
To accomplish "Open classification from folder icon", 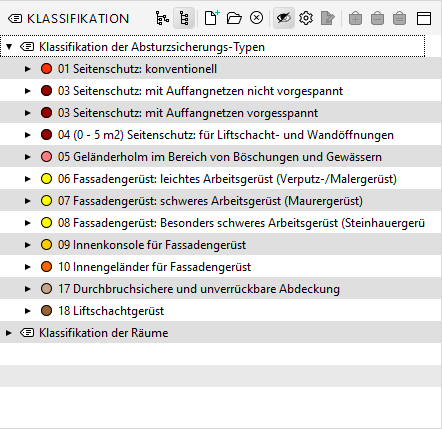I will [x=234, y=18].
